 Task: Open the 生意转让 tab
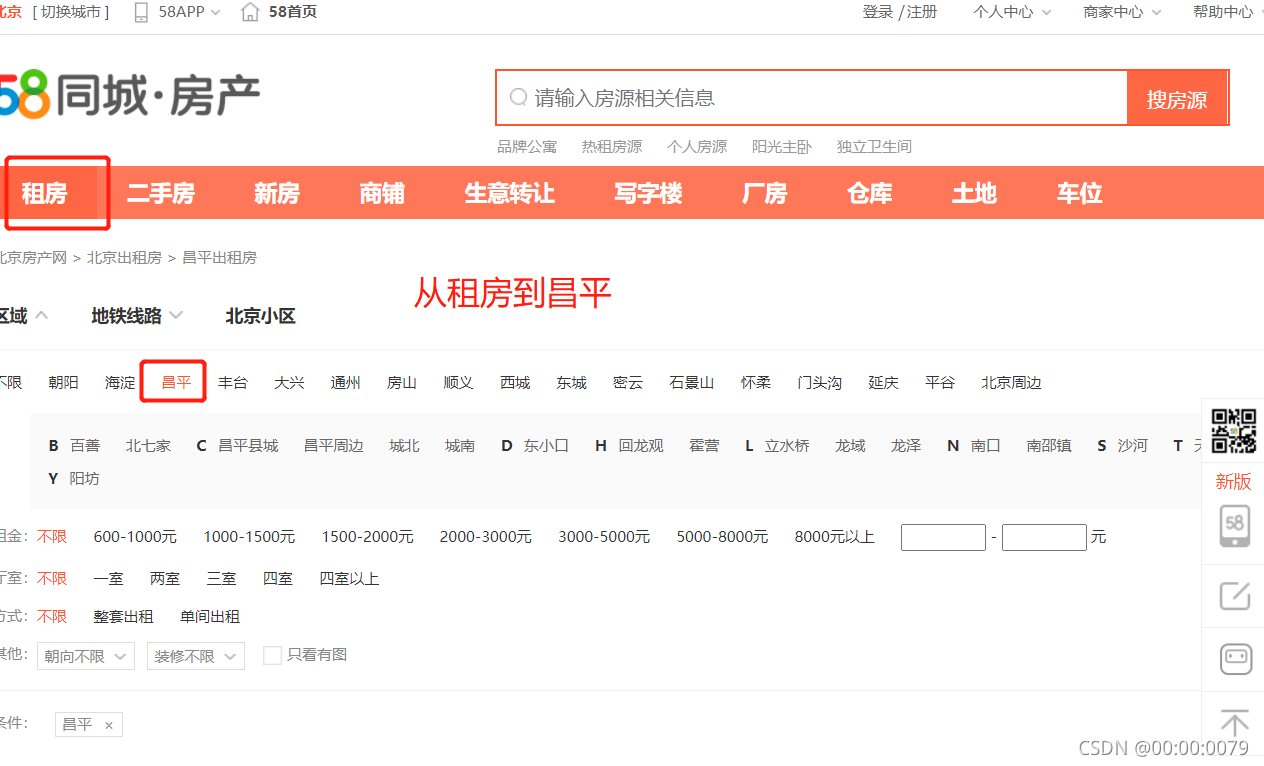pyautogui.click(x=510, y=193)
